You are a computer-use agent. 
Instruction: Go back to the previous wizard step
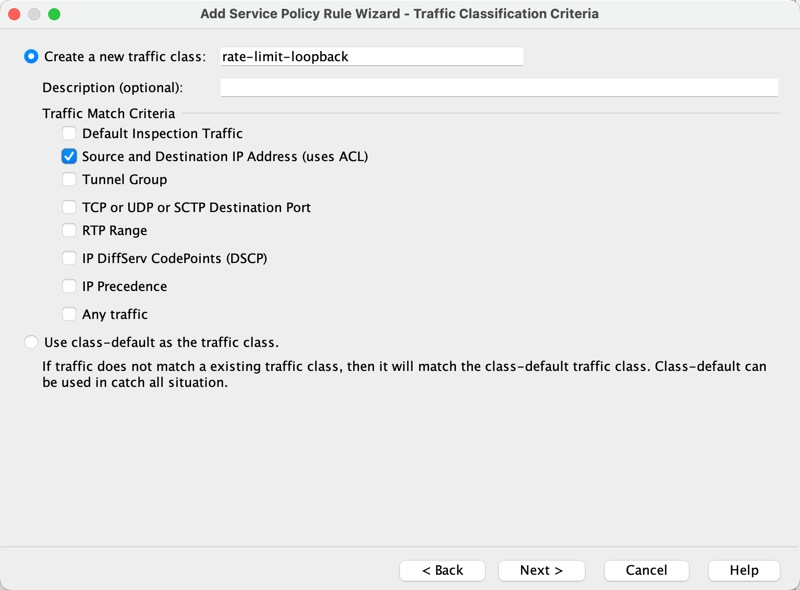(x=442, y=569)
